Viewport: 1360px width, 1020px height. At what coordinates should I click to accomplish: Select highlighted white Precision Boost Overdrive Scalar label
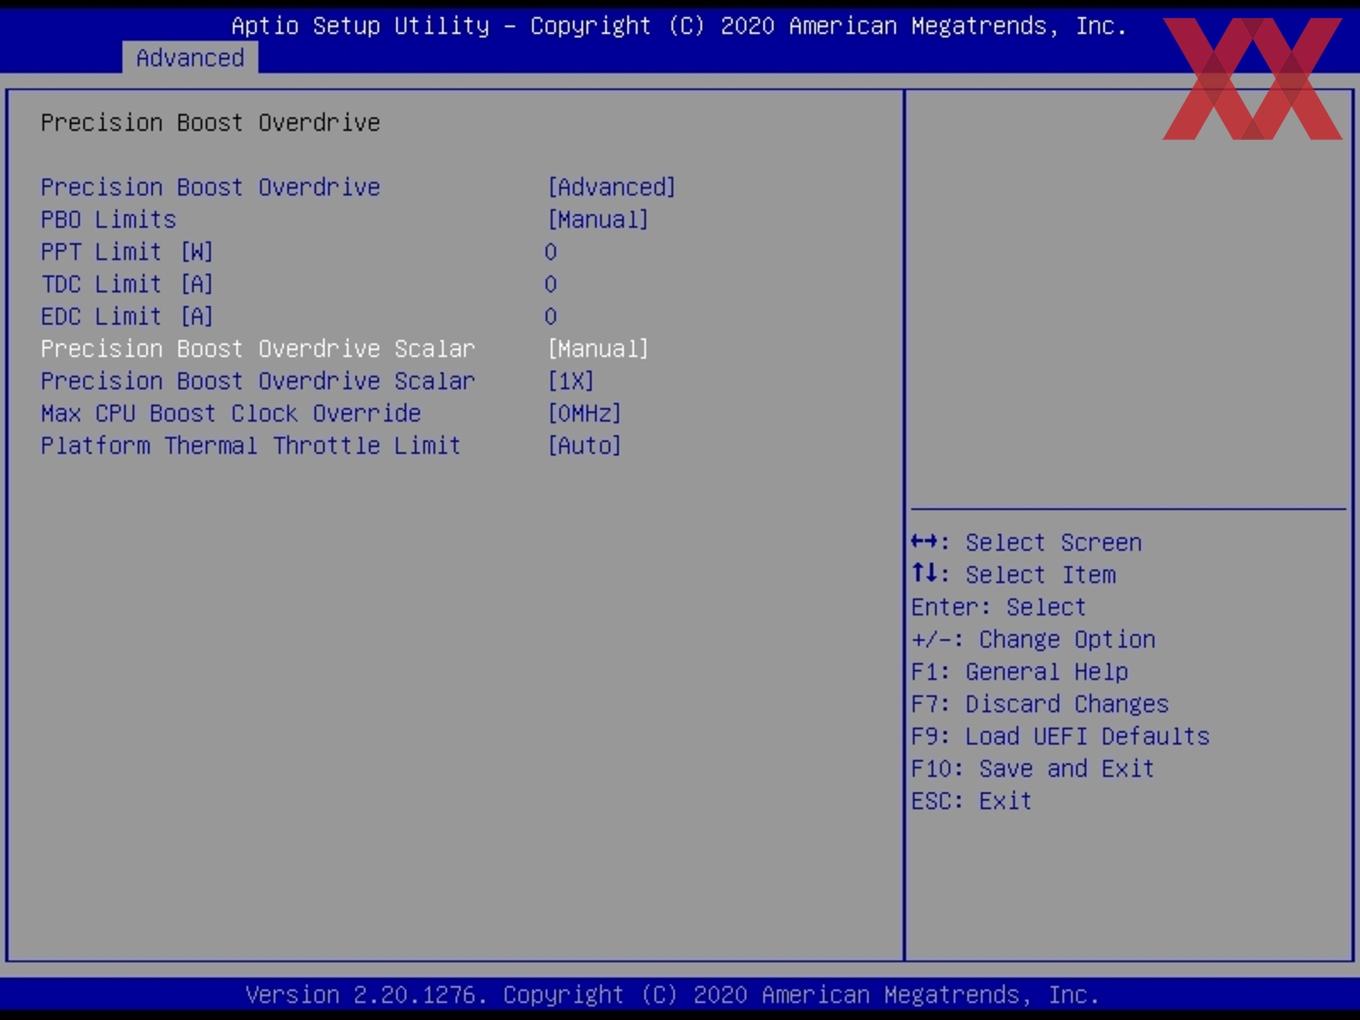click(x=258, y=348)
